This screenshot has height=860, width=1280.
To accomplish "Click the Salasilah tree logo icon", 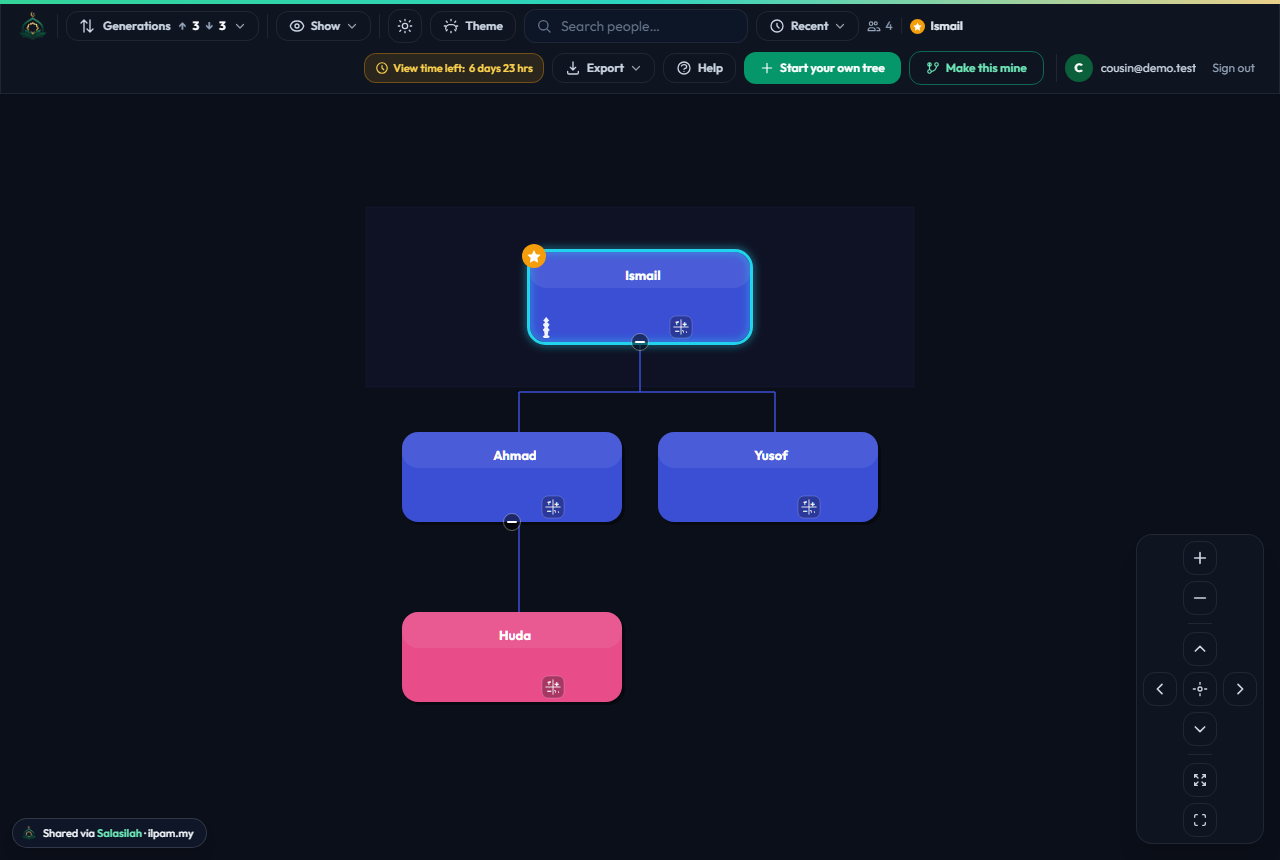I will click(x=33, y=26).
